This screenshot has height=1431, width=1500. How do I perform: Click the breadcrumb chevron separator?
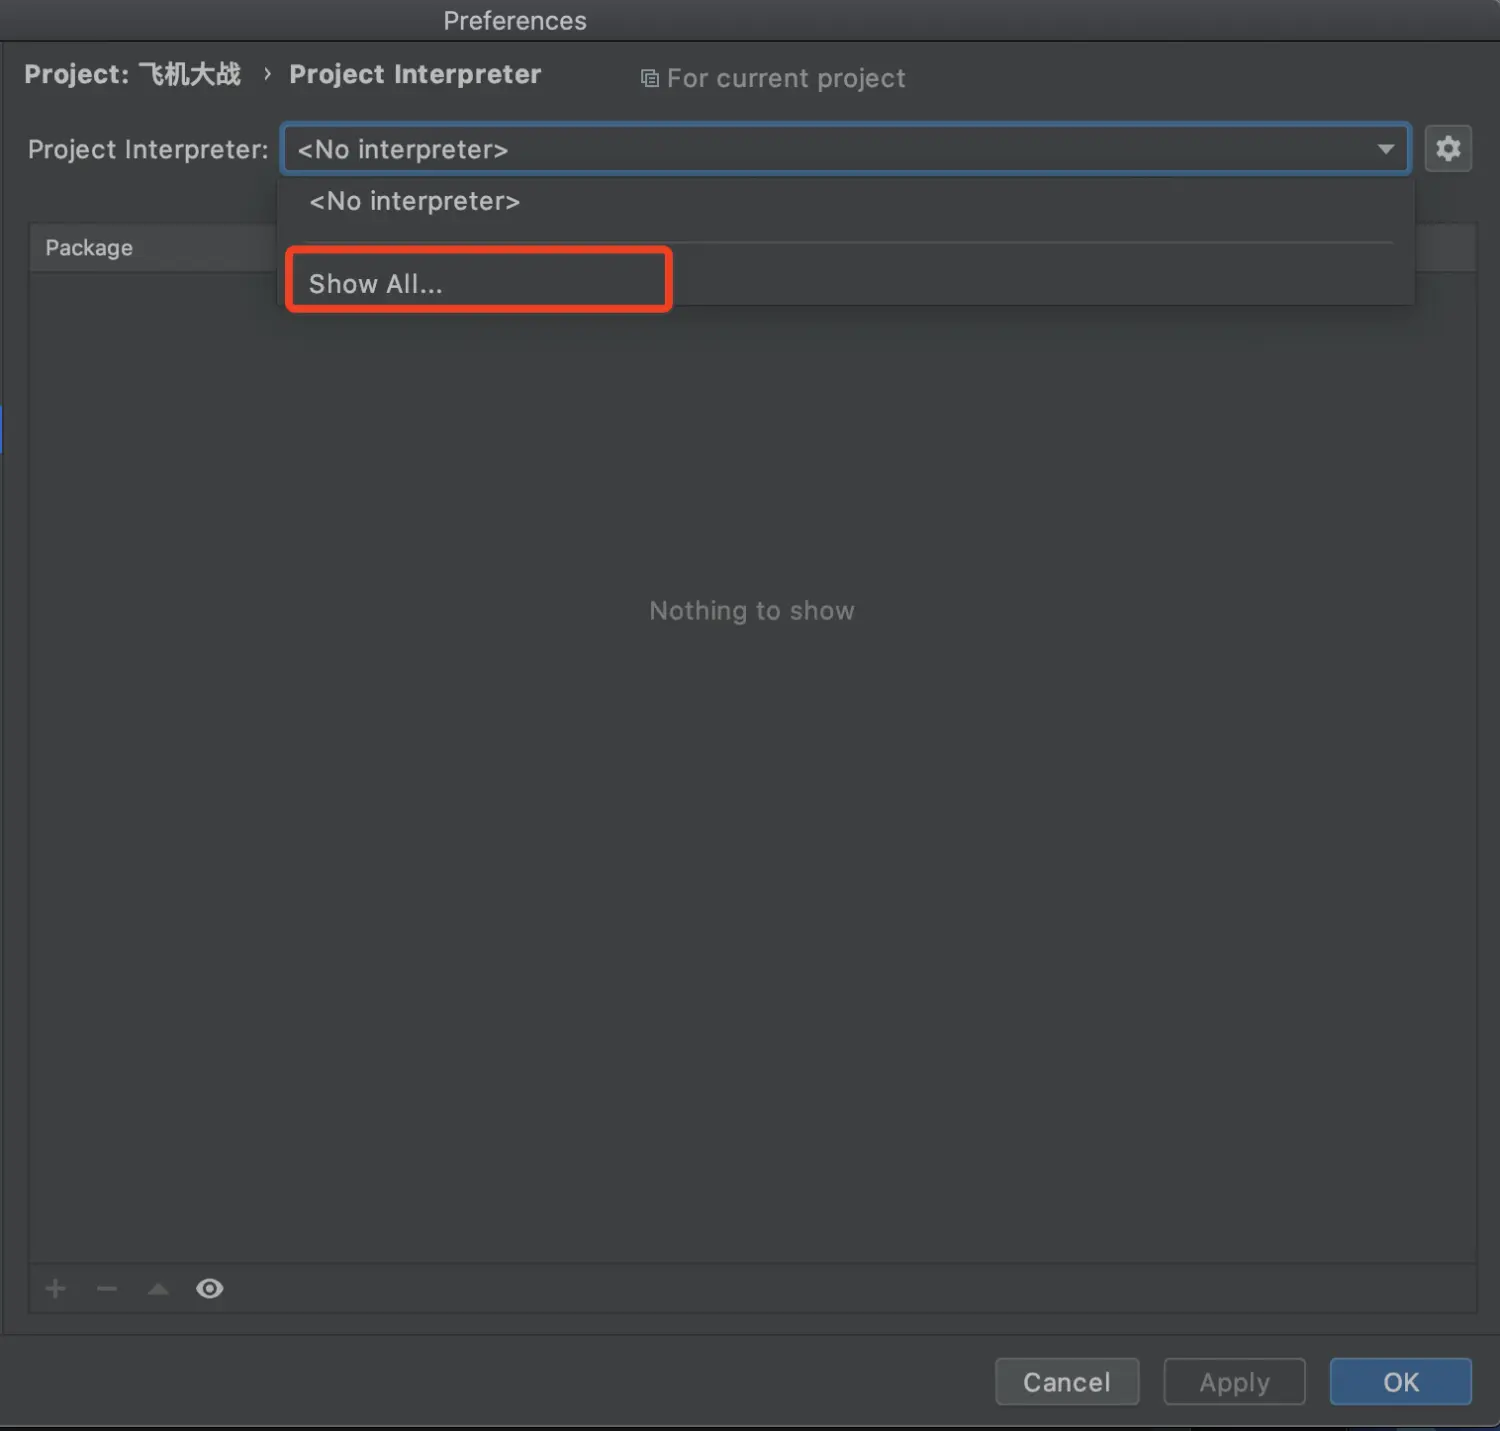267,74
